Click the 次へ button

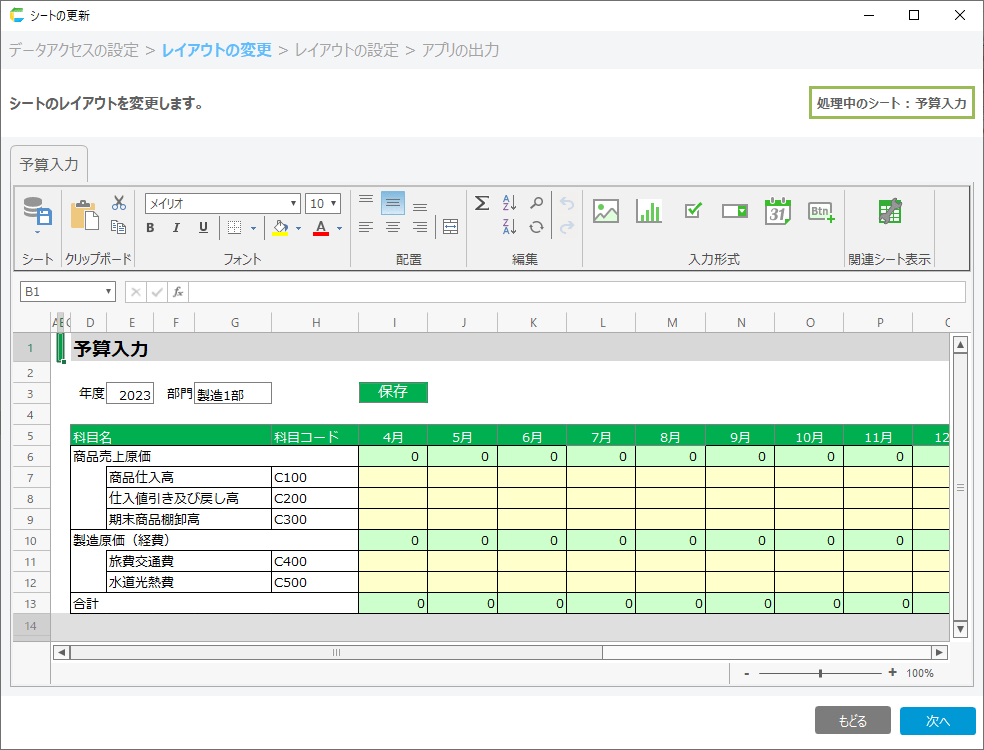coord(937,721)
